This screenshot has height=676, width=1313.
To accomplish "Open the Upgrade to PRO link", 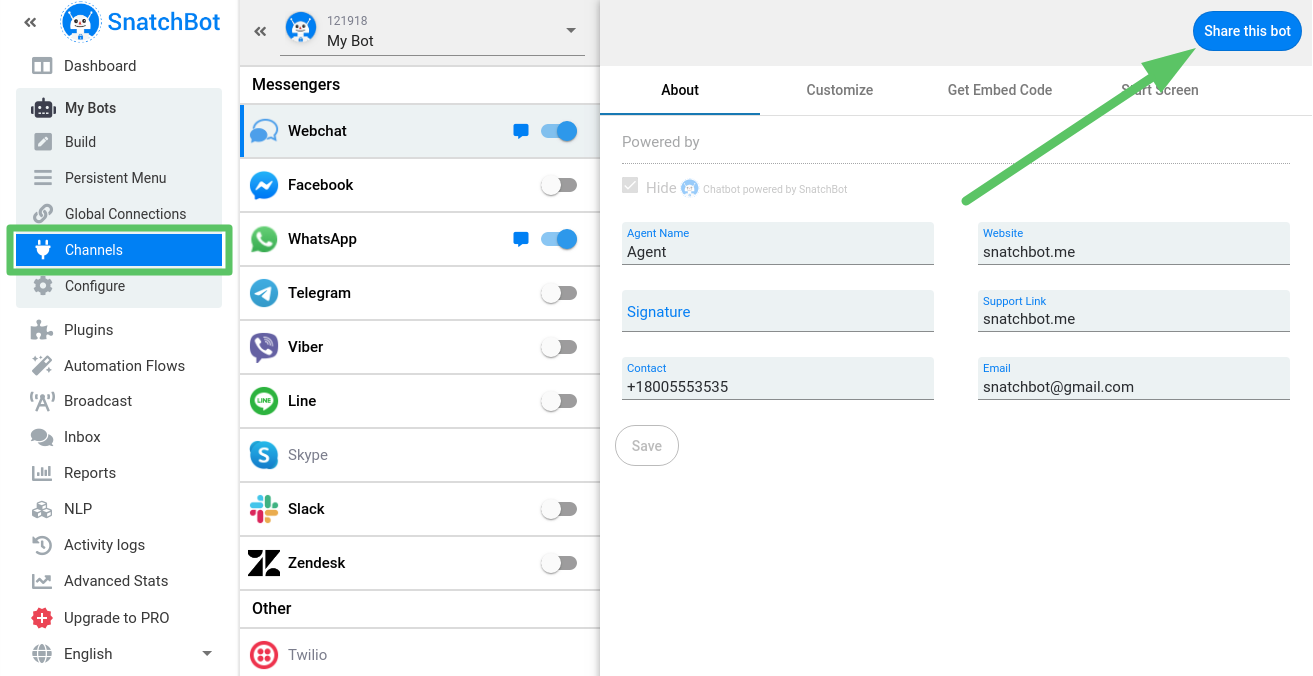I will point(117,618).
